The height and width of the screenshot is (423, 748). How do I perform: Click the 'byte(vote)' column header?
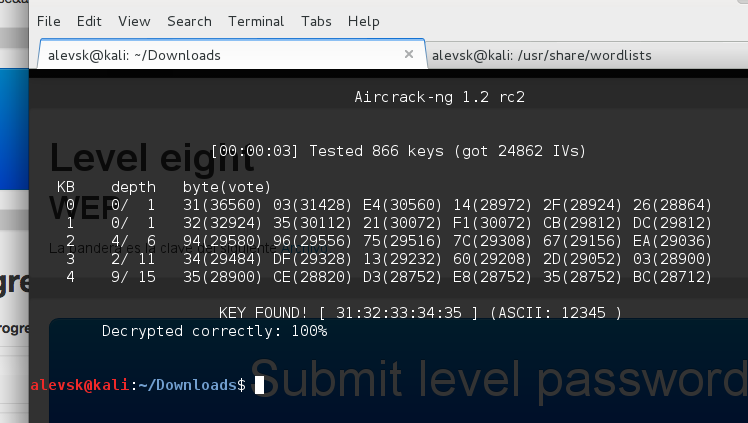tap(227, 187)
